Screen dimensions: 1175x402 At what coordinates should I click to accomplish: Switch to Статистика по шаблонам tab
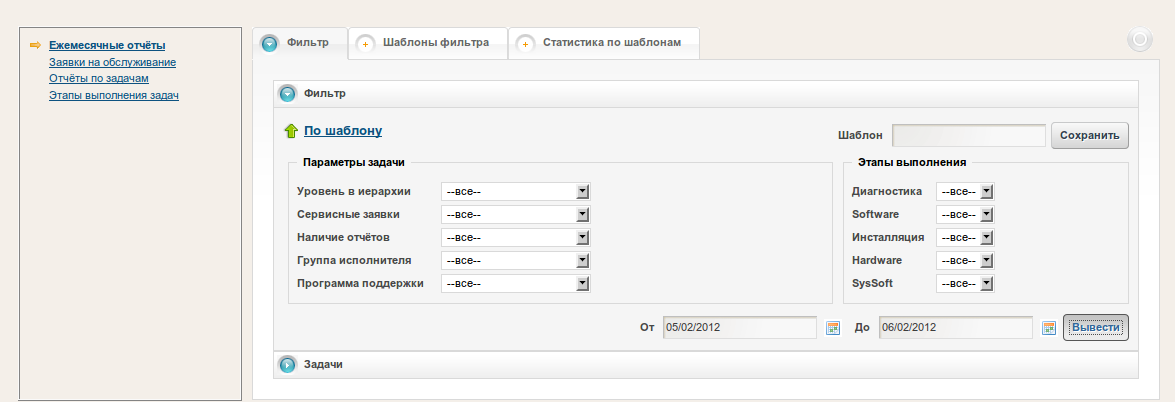pos(603,43)
